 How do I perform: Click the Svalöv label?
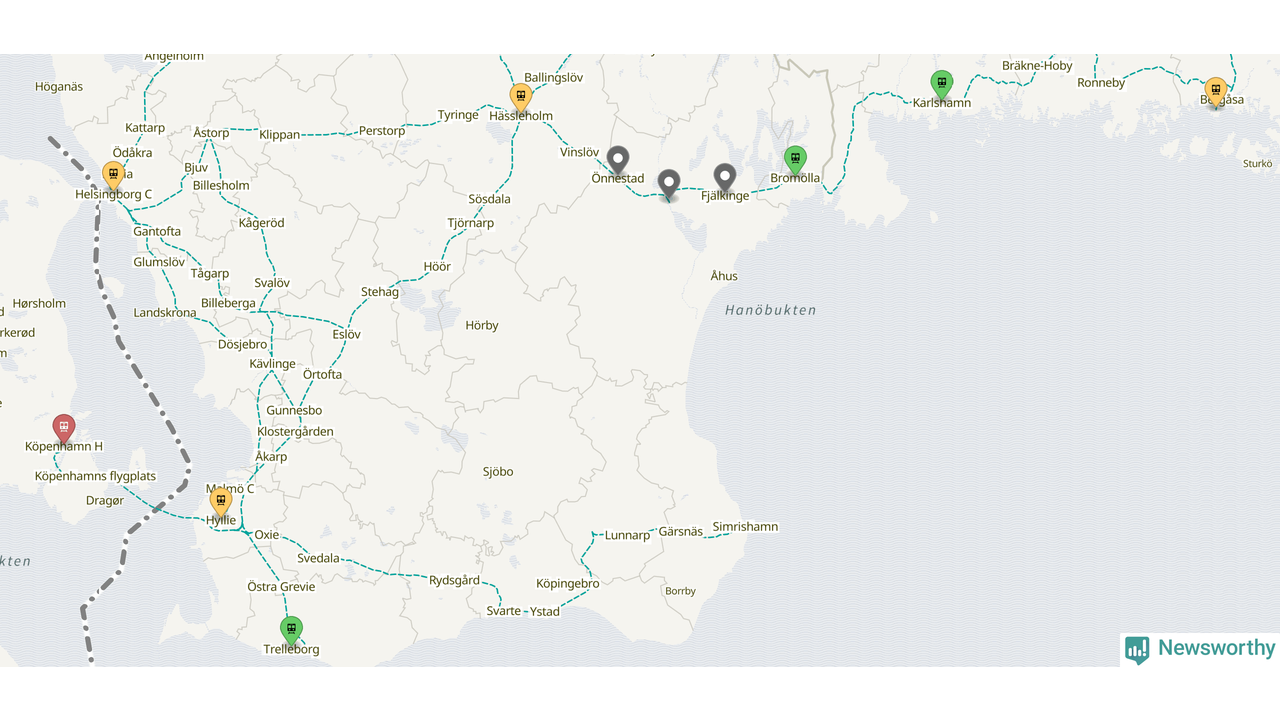[x=272, y=284]
